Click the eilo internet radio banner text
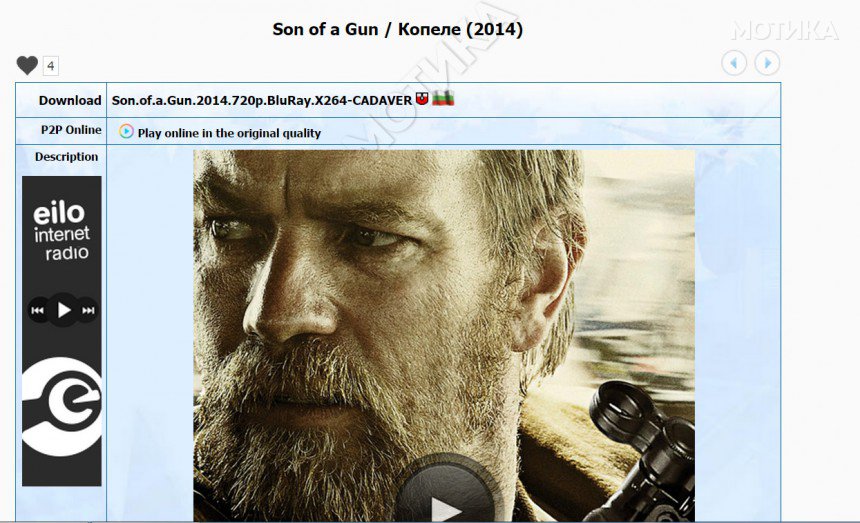The image size is (860, 523). (61, 230)
